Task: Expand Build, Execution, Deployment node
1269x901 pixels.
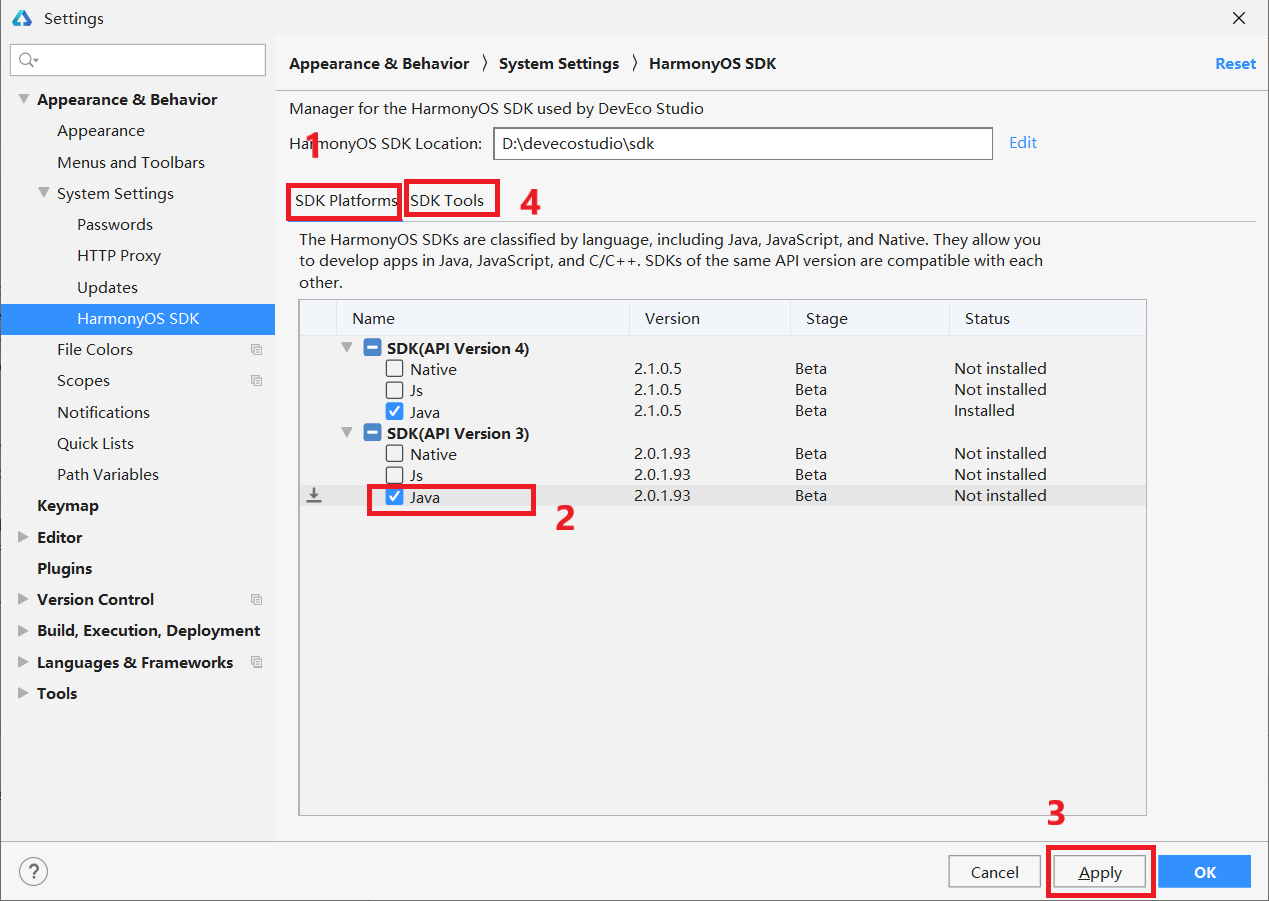Action: tap(24, 630)
